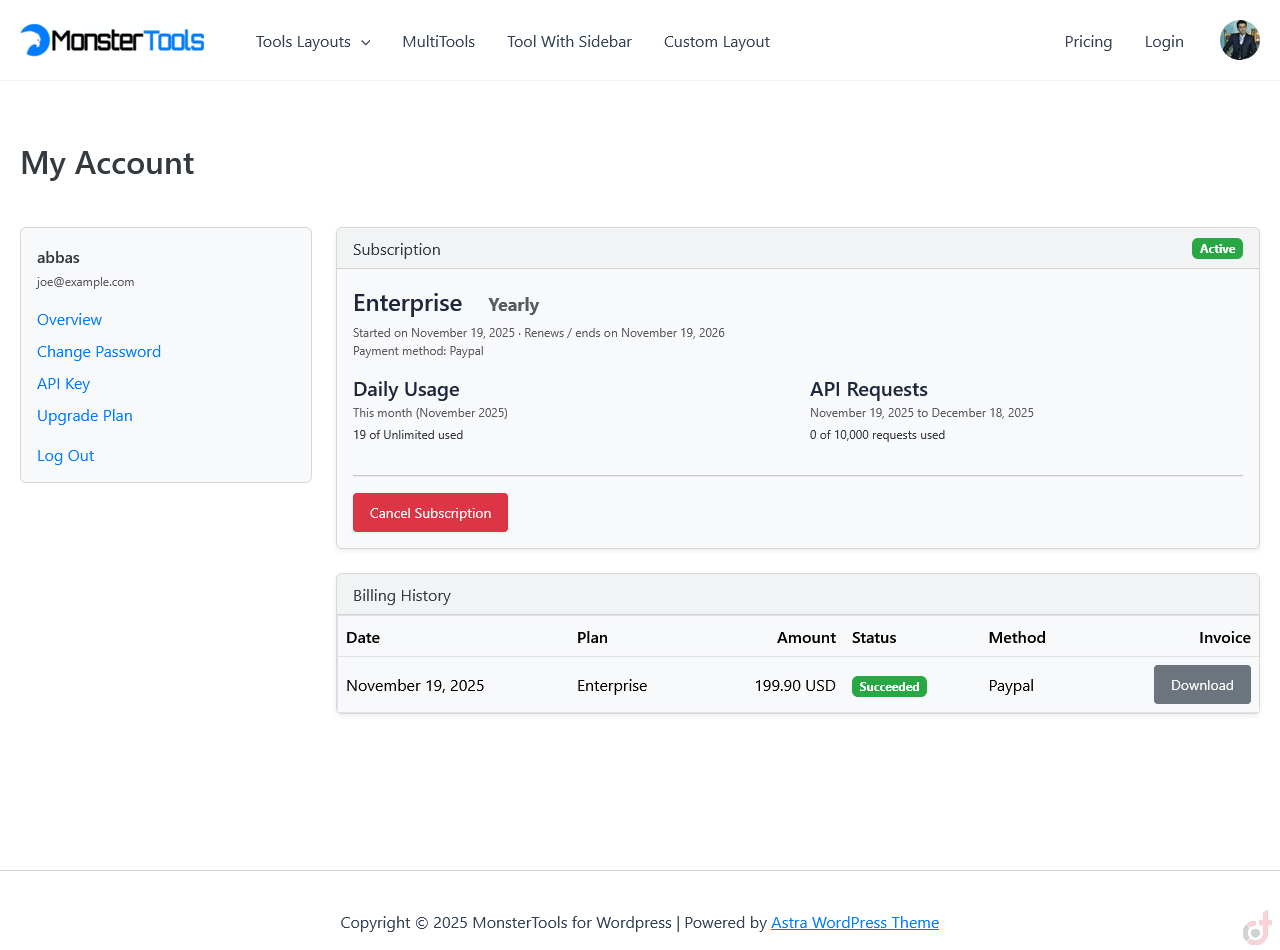Log Out of the account
Screen dimensions: 1280x950
65,456
